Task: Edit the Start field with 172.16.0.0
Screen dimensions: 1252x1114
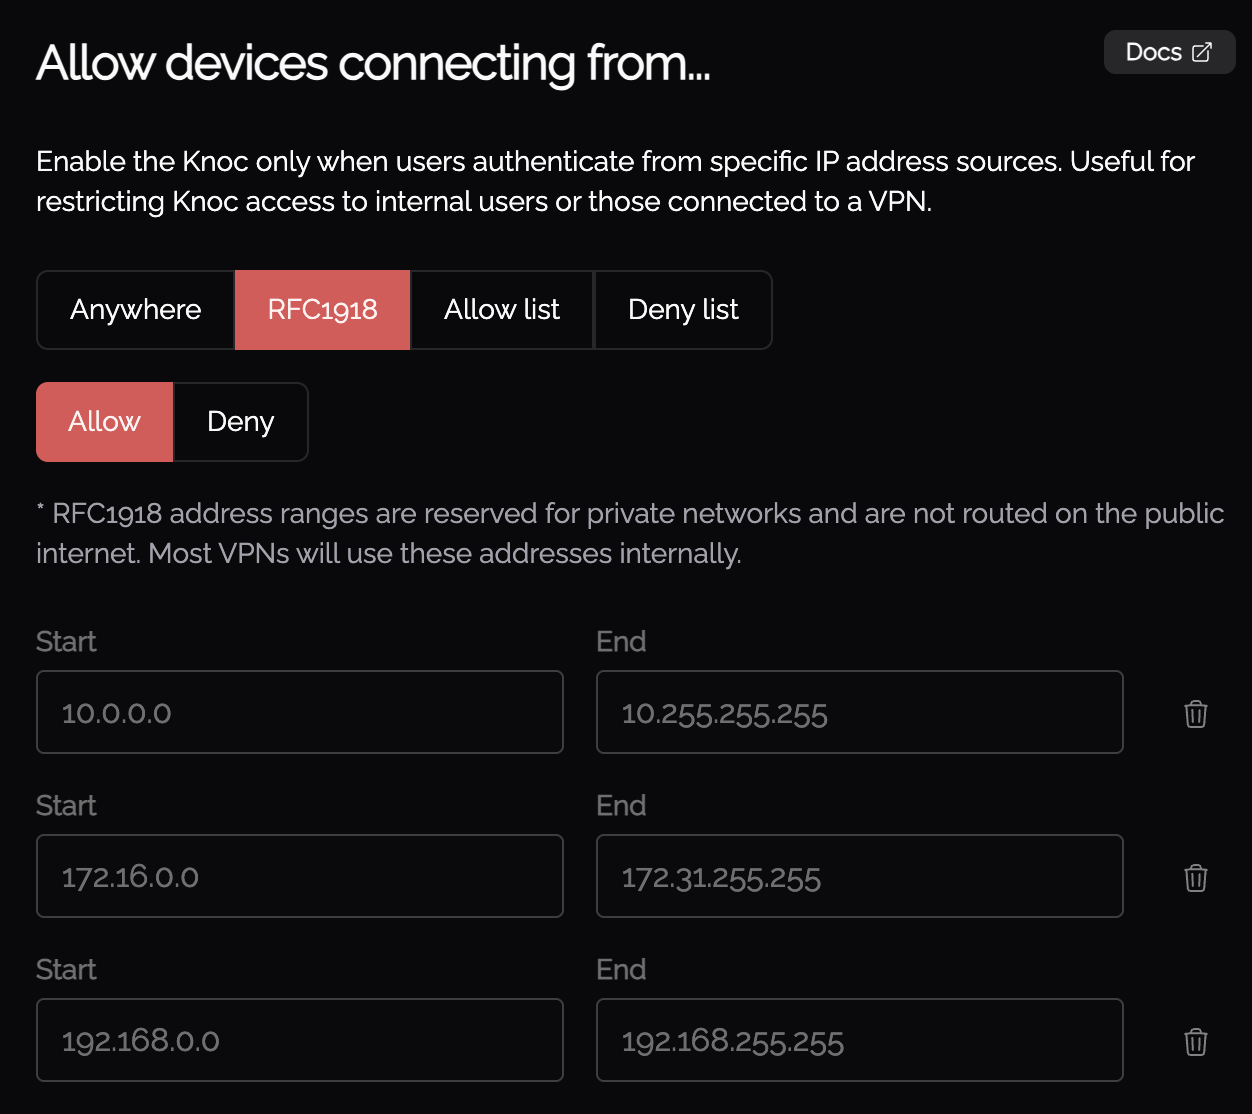Action: pyautogui.click(x=300, y=876)
